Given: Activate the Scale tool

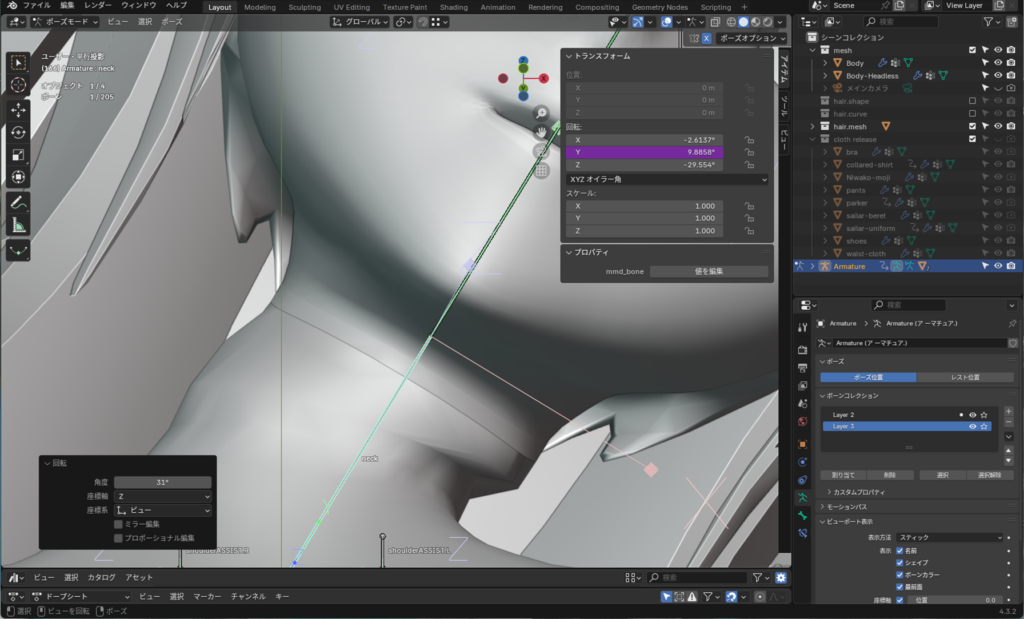Looking at the screenshot, I should click(19, 155).
